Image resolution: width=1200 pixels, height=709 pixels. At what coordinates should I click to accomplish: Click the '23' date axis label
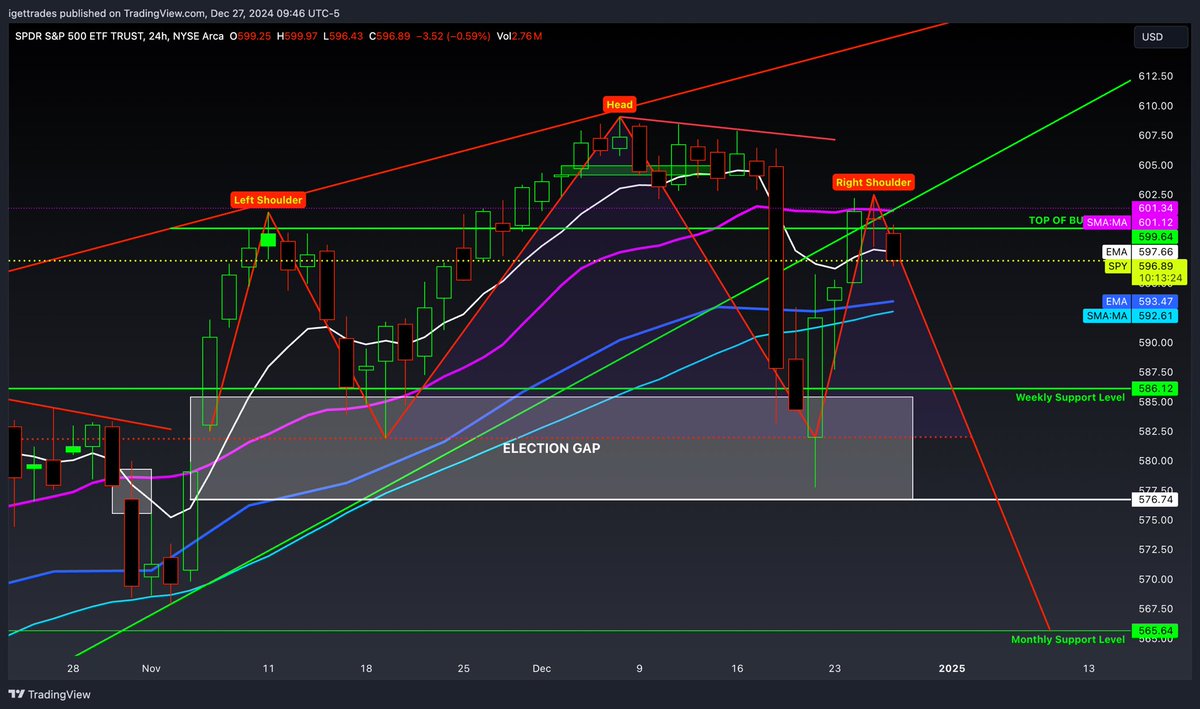tap(835, 667)
